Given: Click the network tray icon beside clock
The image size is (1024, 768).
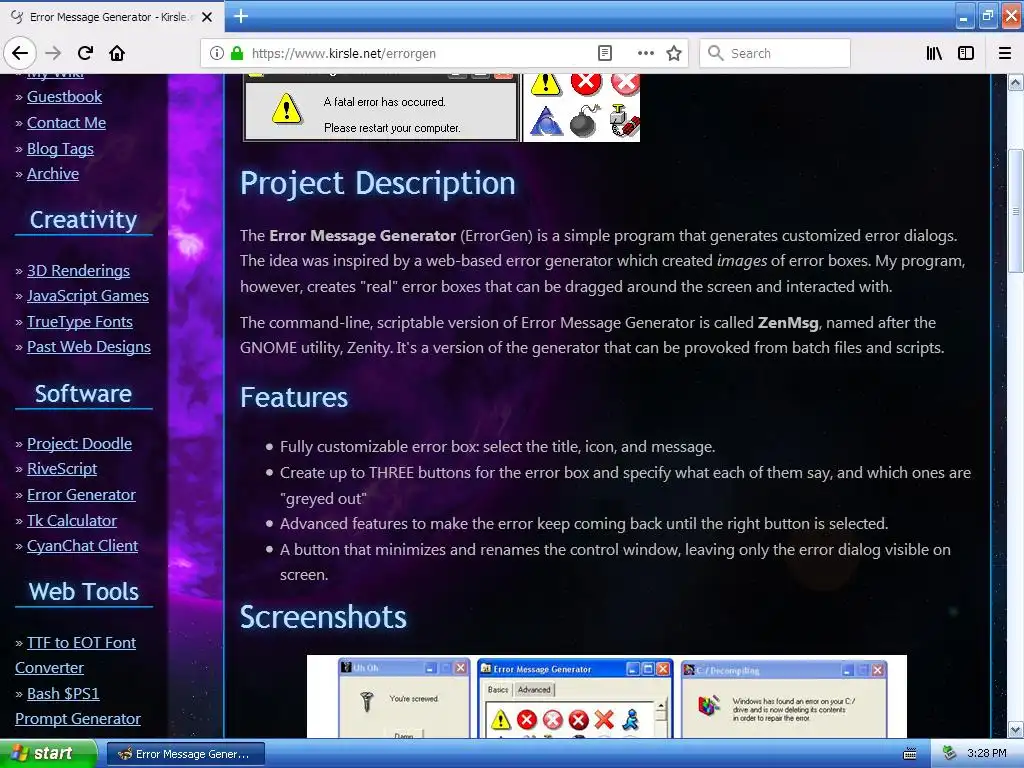Looking at the screenshot, I should click(x=949, y=754).
